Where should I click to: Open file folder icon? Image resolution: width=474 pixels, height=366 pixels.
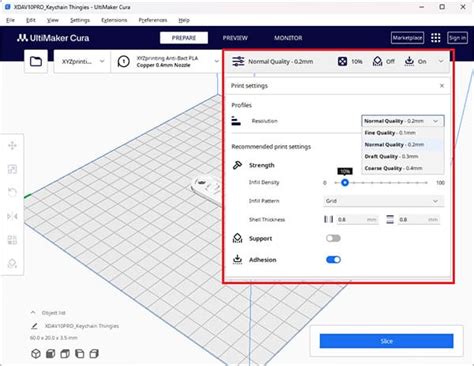pyautogui.click(x=36, y=62)
